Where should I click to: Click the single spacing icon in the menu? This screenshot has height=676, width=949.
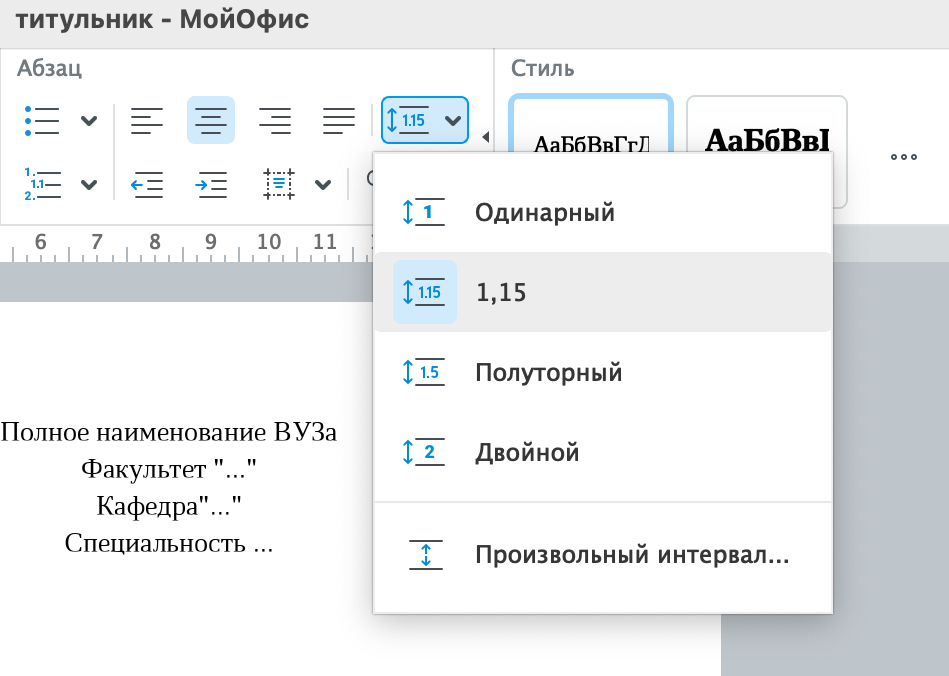(x=424, y=212)
